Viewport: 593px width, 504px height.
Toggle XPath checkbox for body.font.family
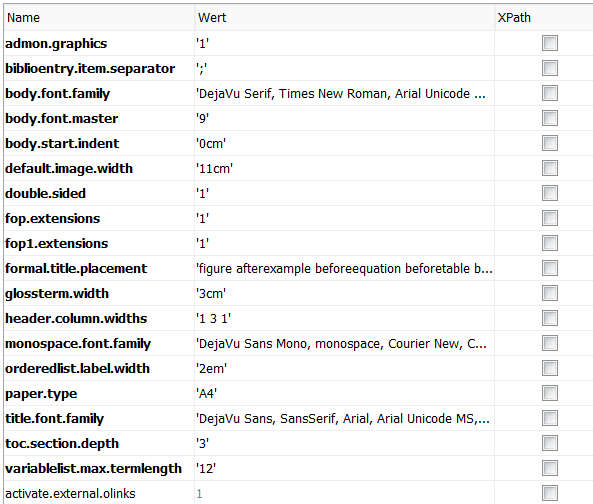tap(550, 93)
